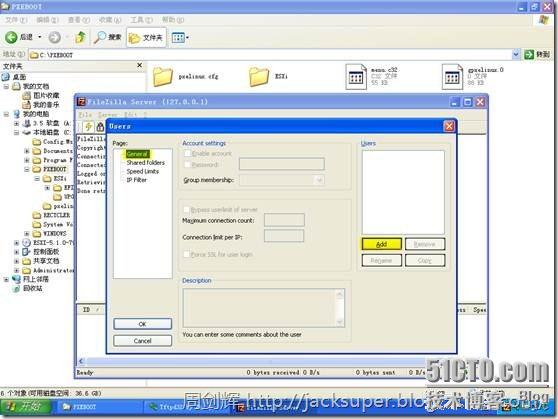Click the lightning connect icon in FileZilla toolbar

[88, 126]
